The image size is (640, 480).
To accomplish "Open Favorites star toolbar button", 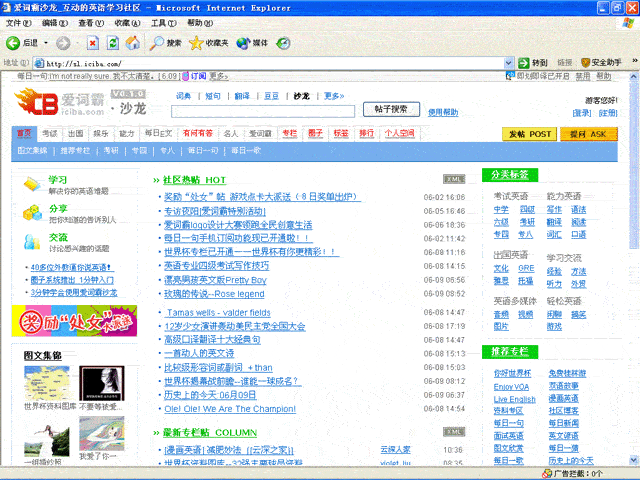I will tap(209, 43).
